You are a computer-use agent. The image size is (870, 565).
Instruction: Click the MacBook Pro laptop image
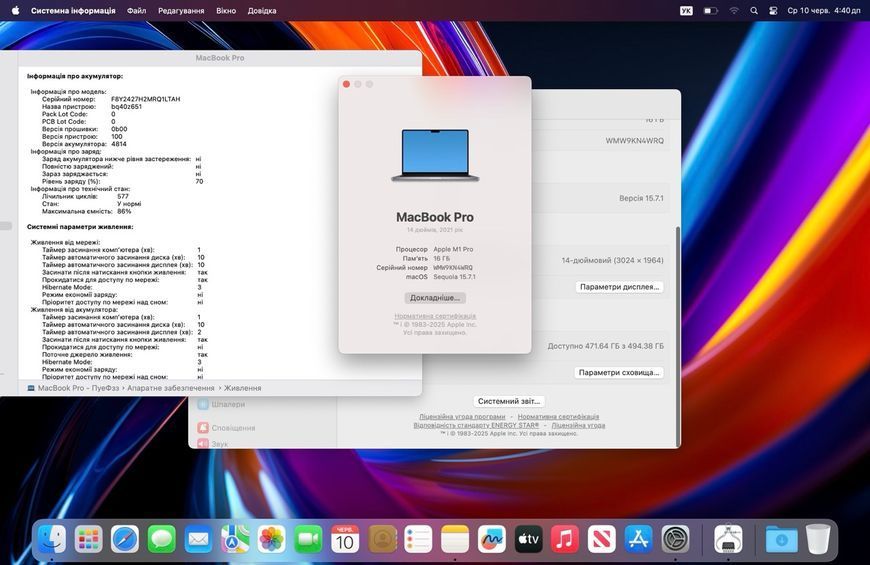435,155
